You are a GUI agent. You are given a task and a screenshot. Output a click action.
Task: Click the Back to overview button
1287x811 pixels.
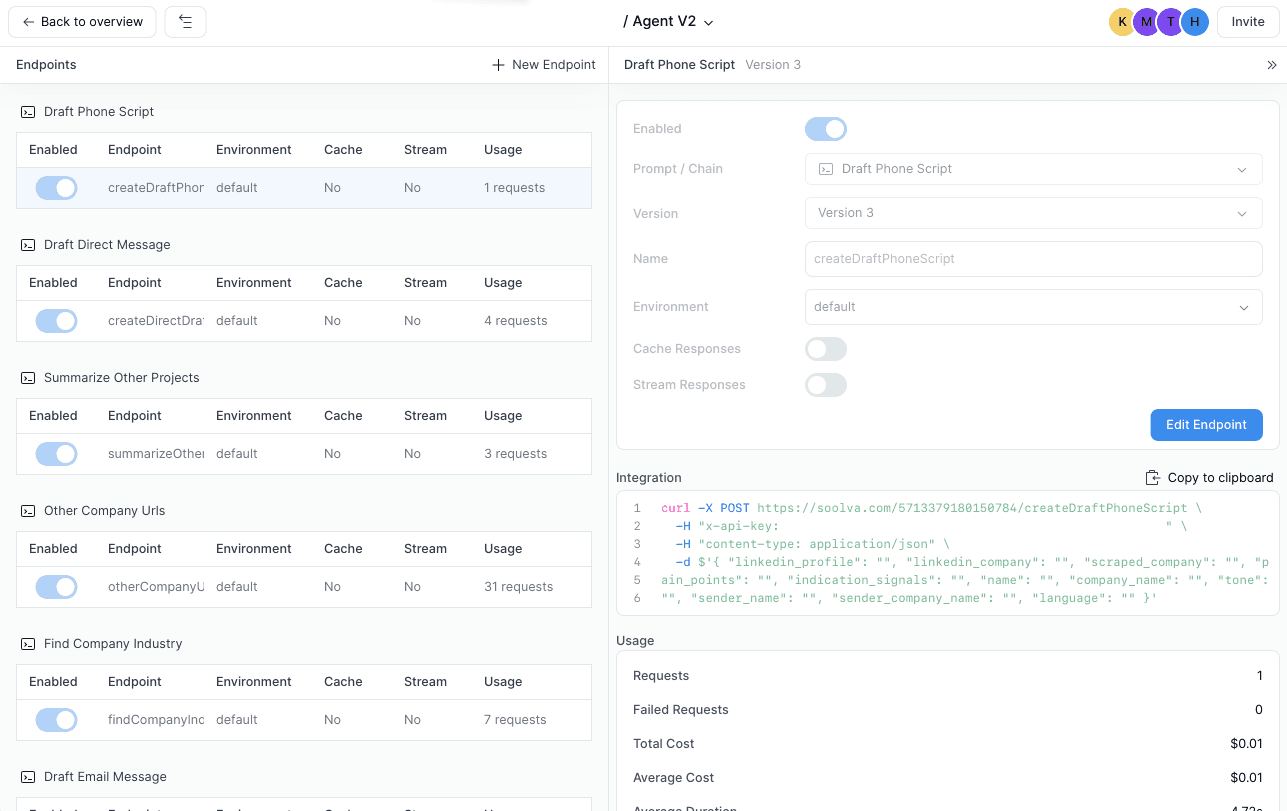coord(82,22)
